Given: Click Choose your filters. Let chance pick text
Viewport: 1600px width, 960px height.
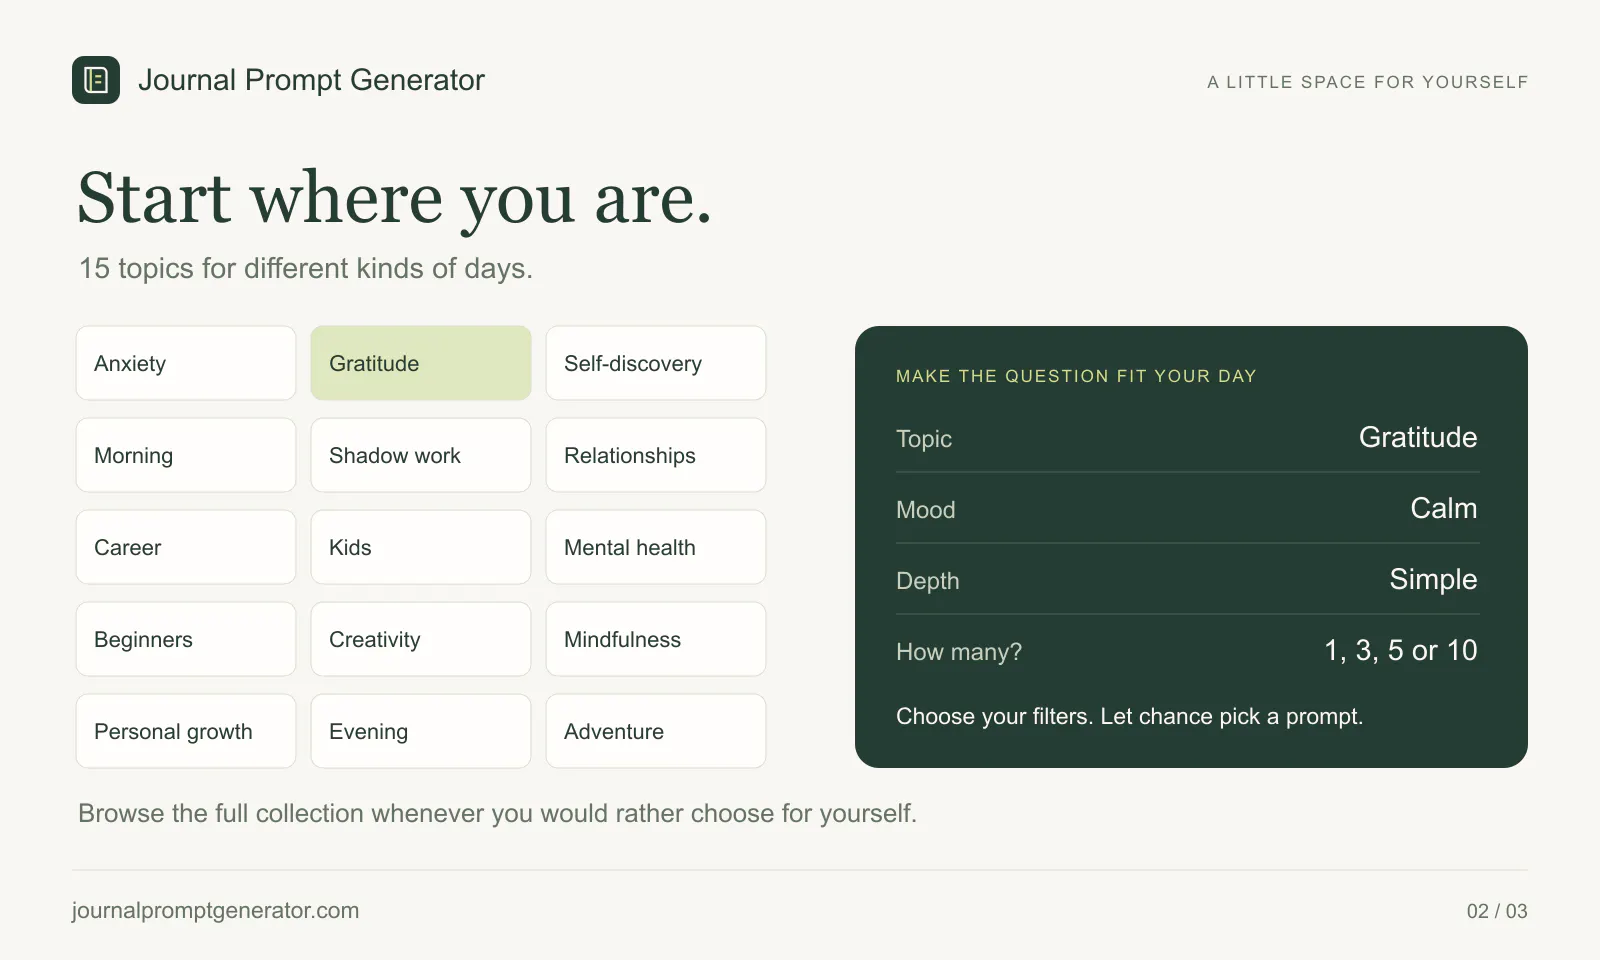Looking at the screenshot, I should click(1130, 716).
